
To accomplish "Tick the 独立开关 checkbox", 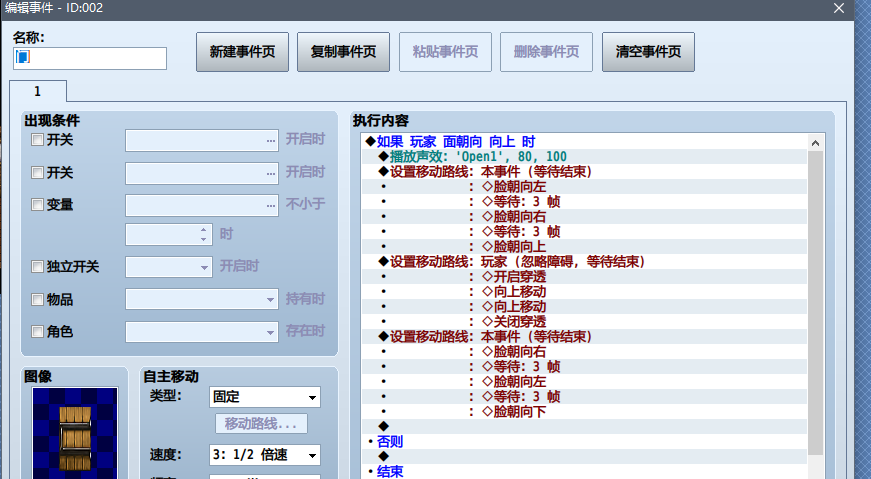I will point(37,267).
